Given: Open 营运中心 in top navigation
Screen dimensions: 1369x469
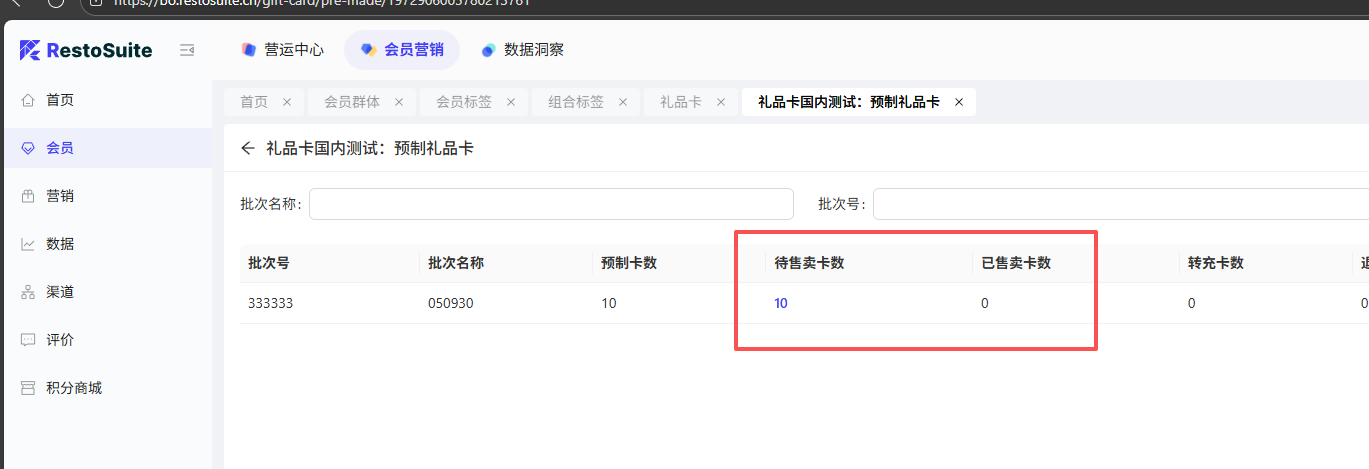Looking at the screenshot, I should pyautogui.click(x=283, y=50).
